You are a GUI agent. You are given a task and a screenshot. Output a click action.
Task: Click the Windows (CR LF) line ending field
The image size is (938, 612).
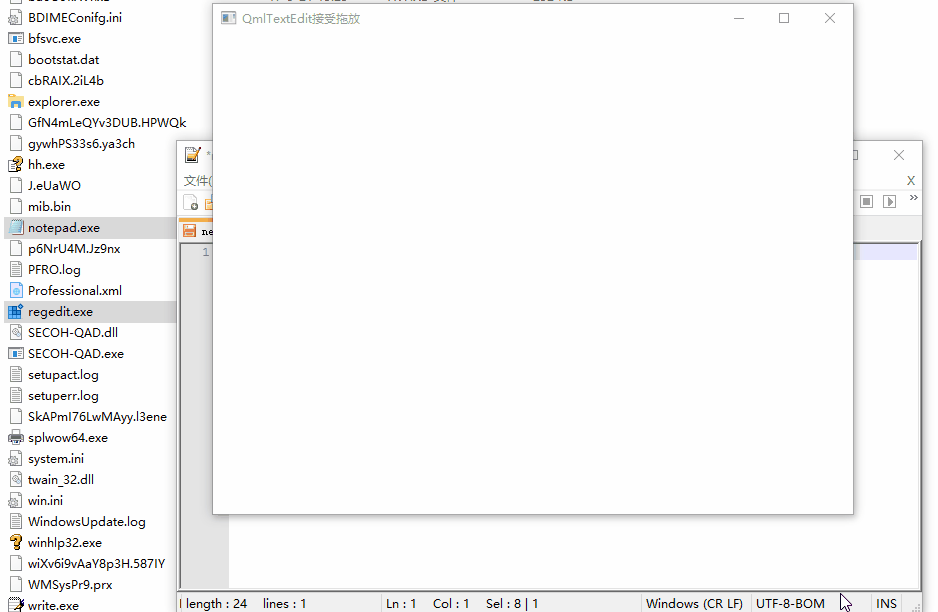[693, 603]
